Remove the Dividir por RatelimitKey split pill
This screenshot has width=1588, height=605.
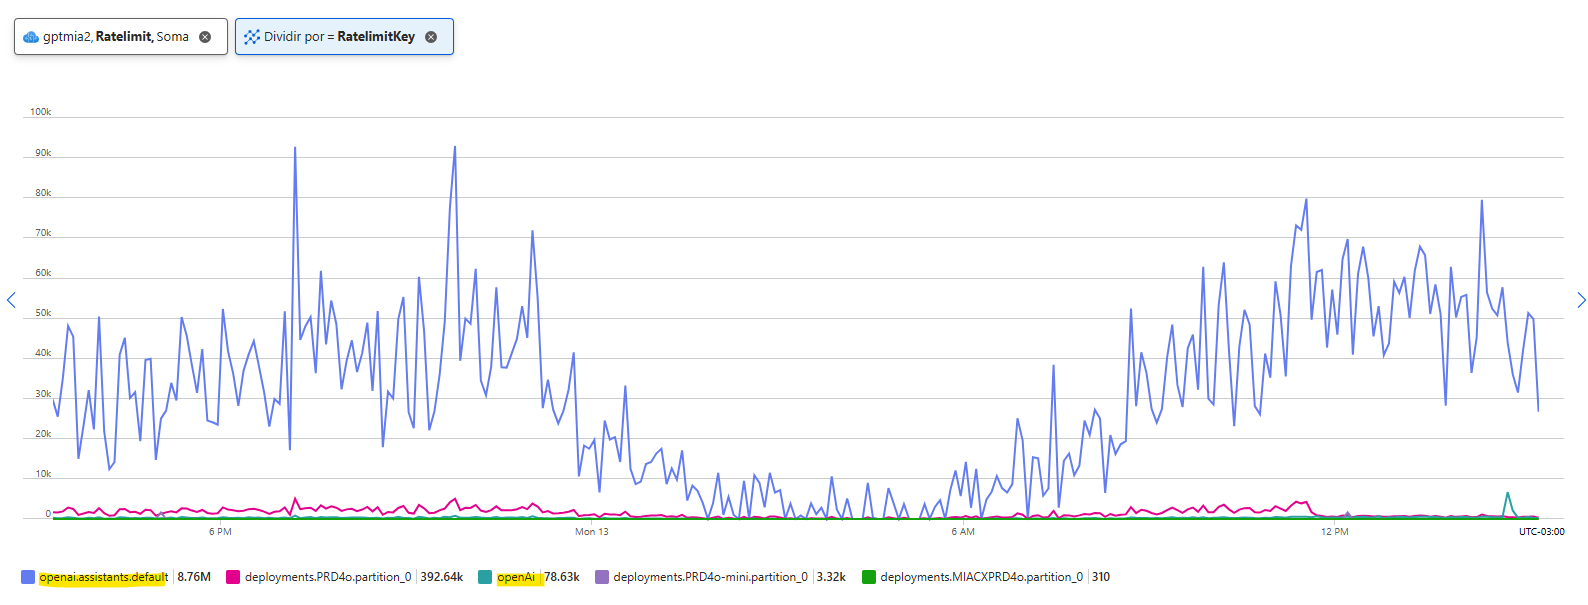pos(431,37)
